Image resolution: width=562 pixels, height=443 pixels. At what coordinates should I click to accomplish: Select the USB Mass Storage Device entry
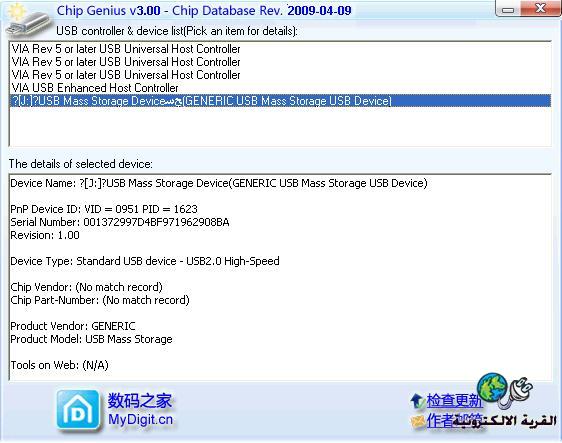click(280, 101)
